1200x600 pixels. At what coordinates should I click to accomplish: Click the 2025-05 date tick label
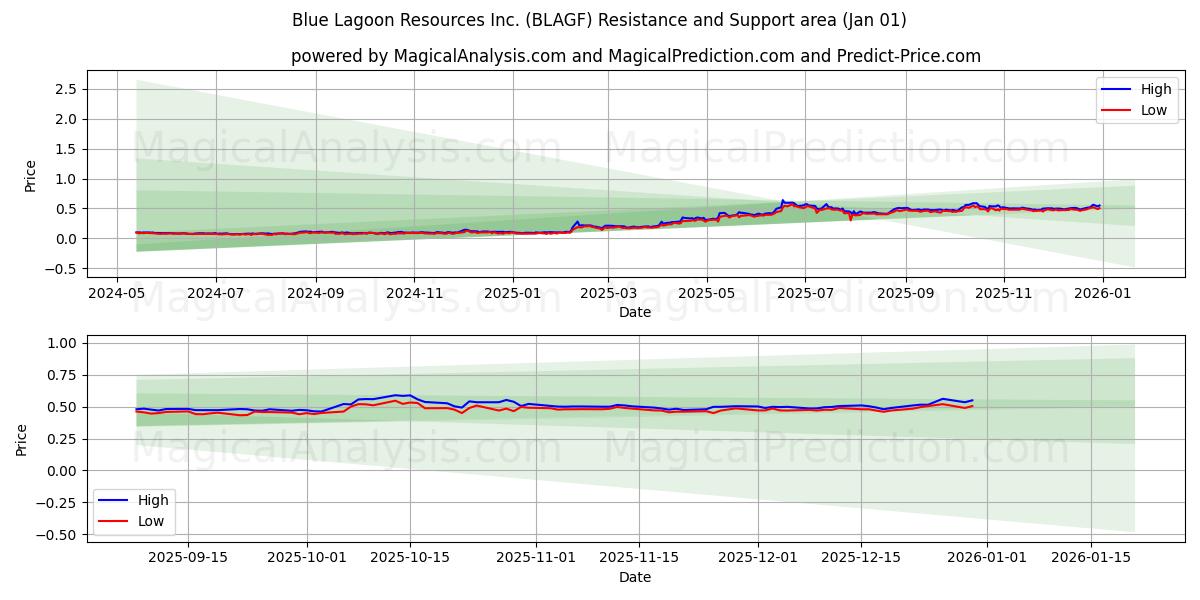pos(707,294)
